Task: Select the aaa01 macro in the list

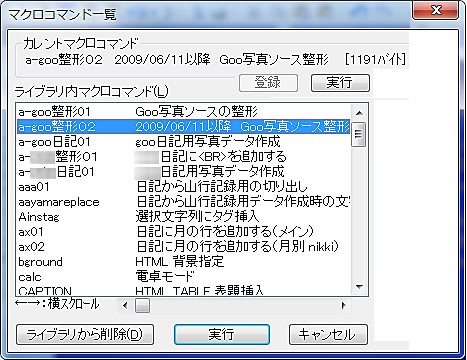Action: click(183, 187)
